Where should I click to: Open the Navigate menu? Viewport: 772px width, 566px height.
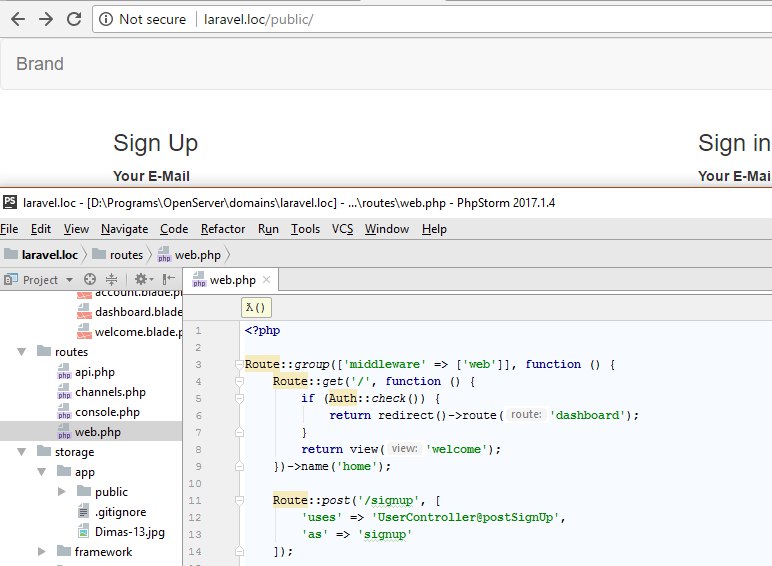[x=125, y=229]
